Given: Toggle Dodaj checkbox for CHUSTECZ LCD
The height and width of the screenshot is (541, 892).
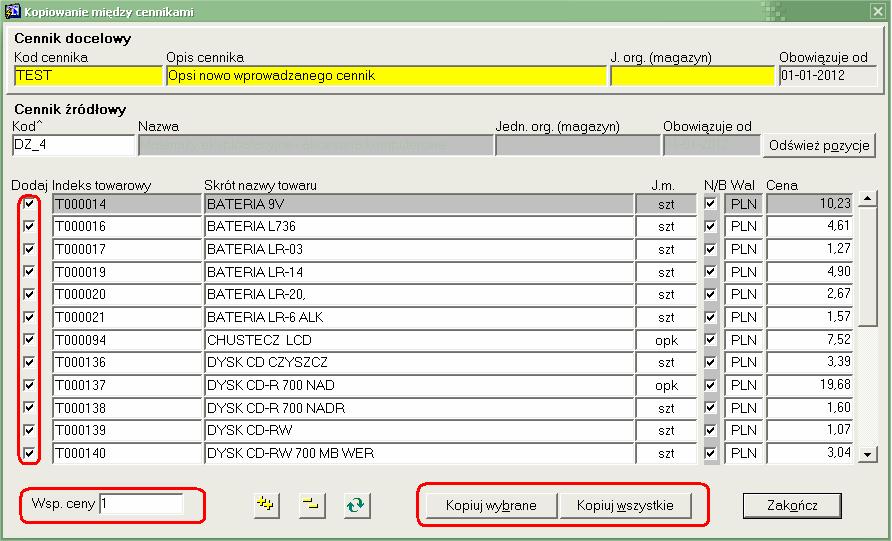Looking at the screenshot, I should 29,340.
